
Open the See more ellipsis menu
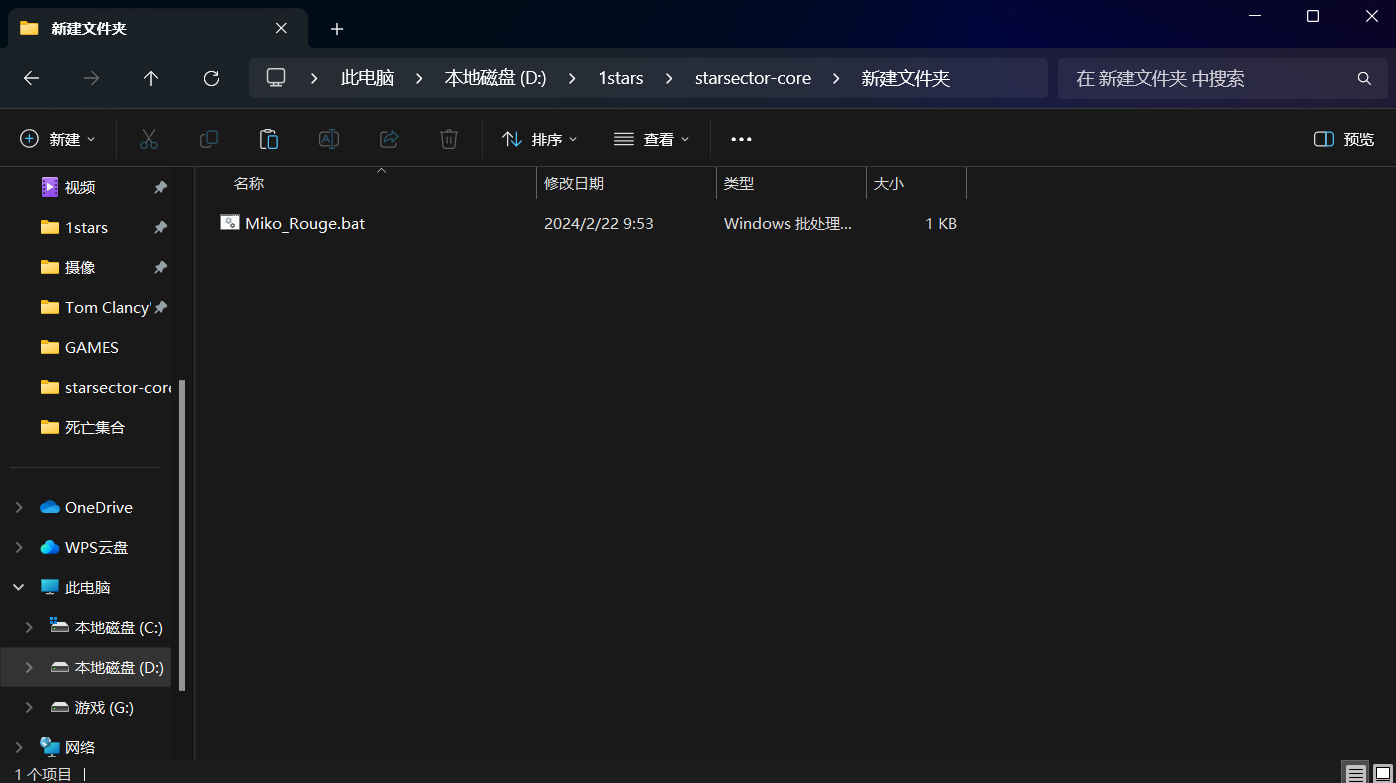(740, 139)
